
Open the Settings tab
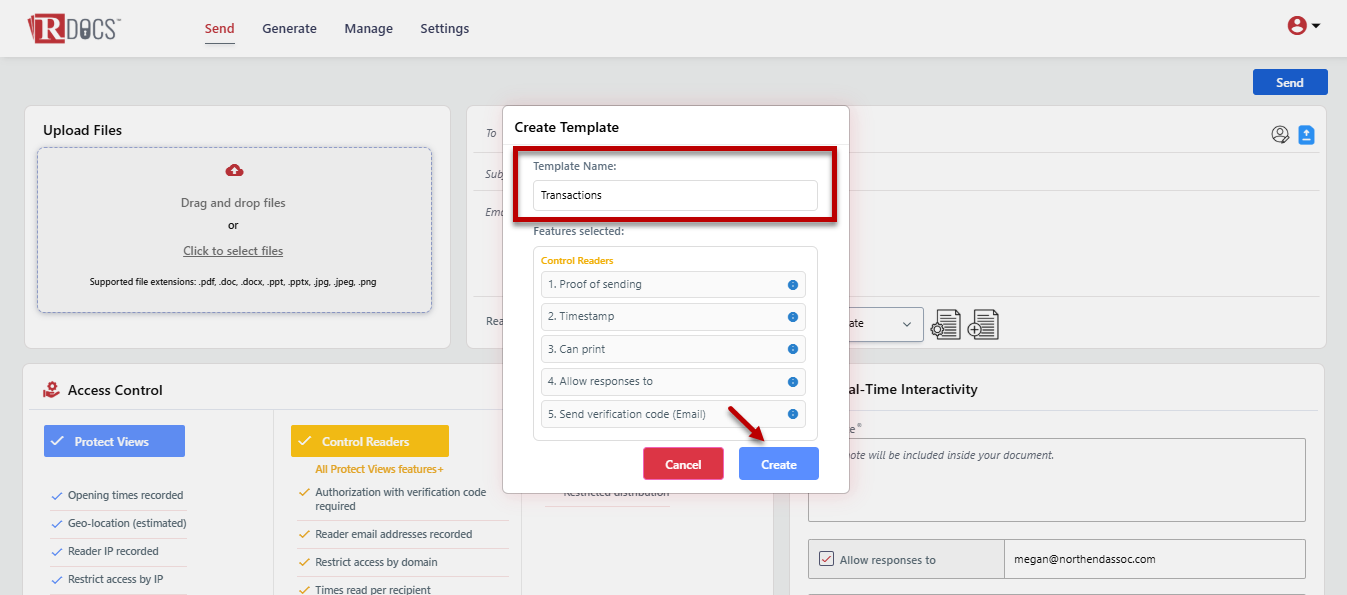tap(444, 29)
